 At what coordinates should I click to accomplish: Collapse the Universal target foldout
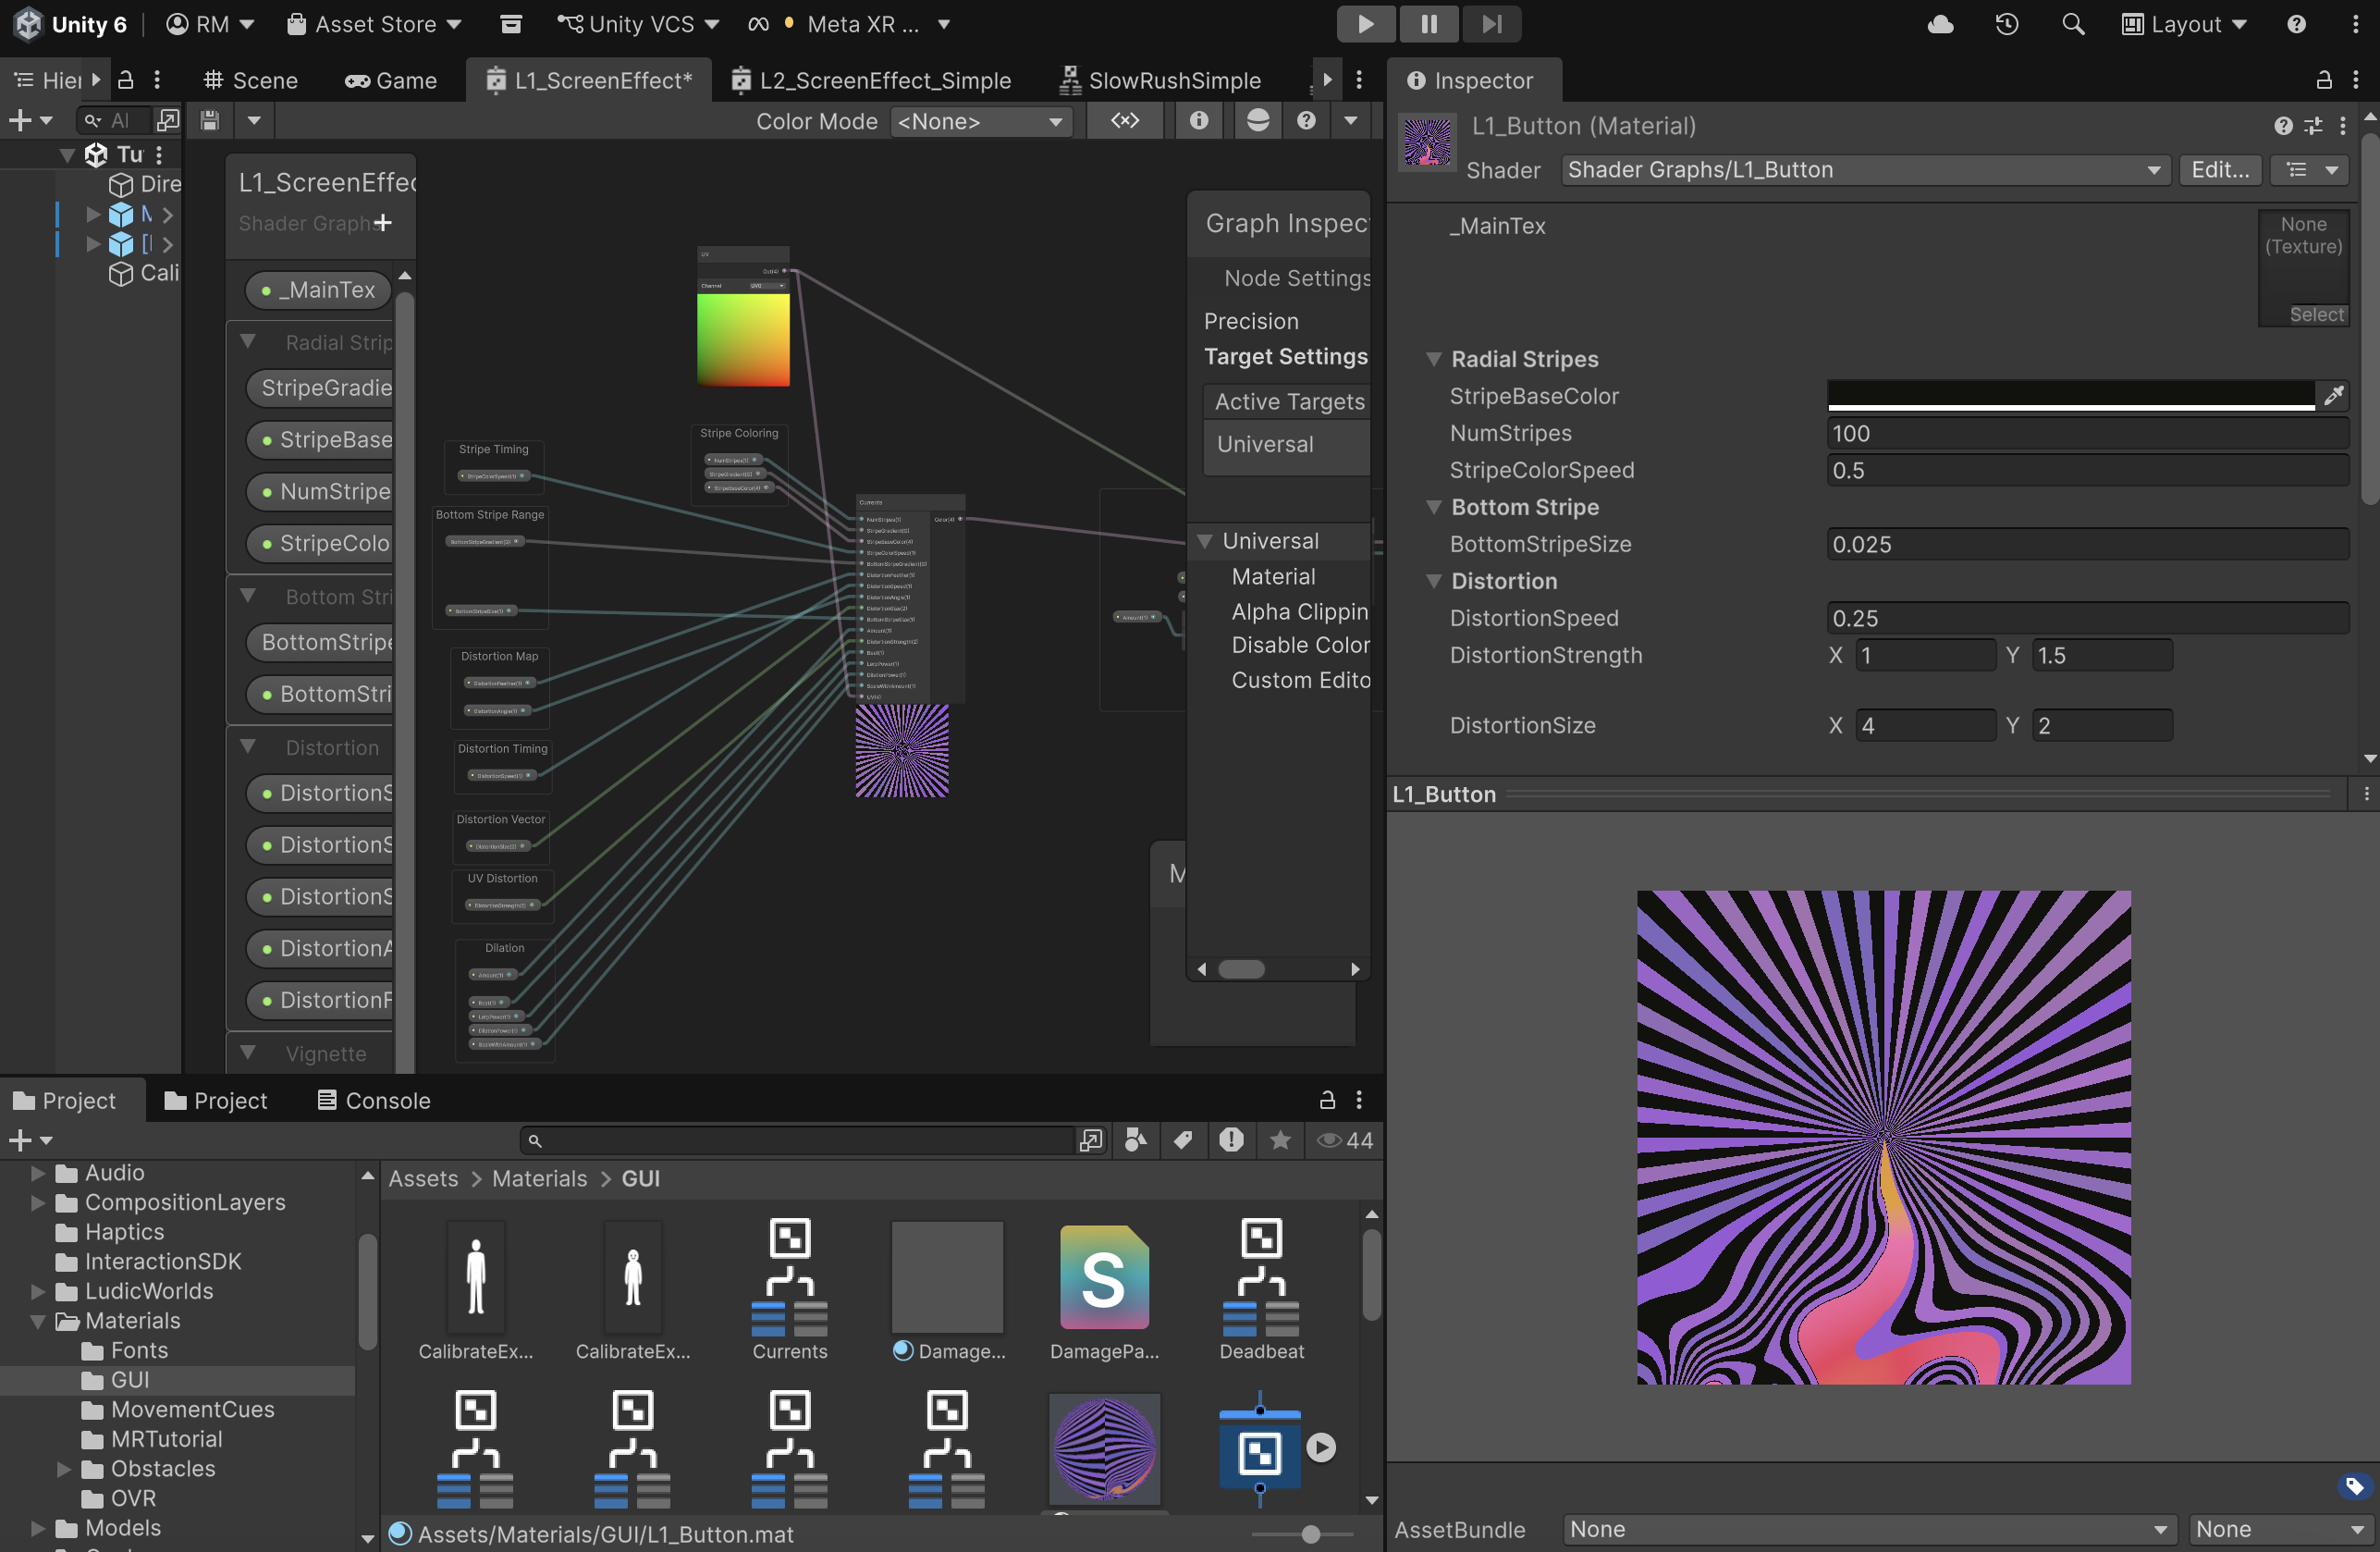pyautogui.click(x=1205, y=541)
